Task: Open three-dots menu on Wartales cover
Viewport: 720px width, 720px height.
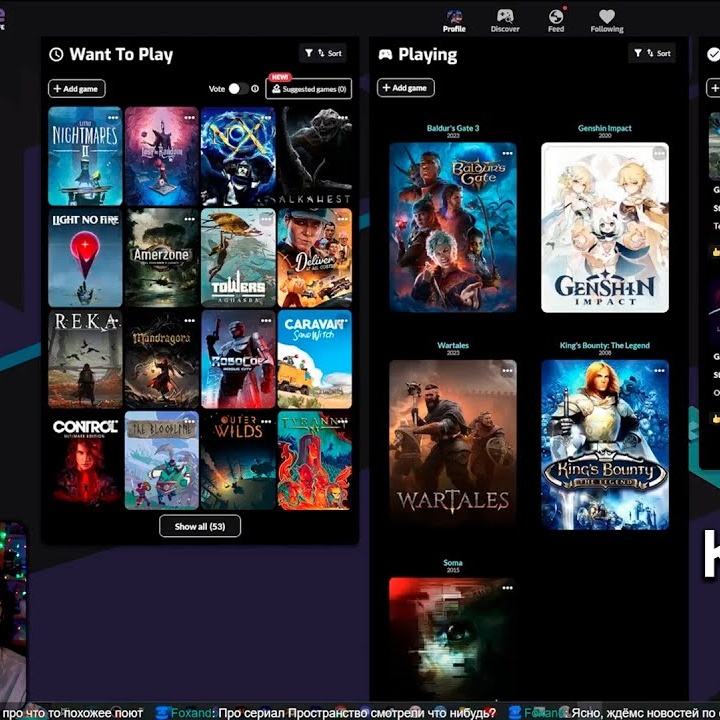Action: 507,370
